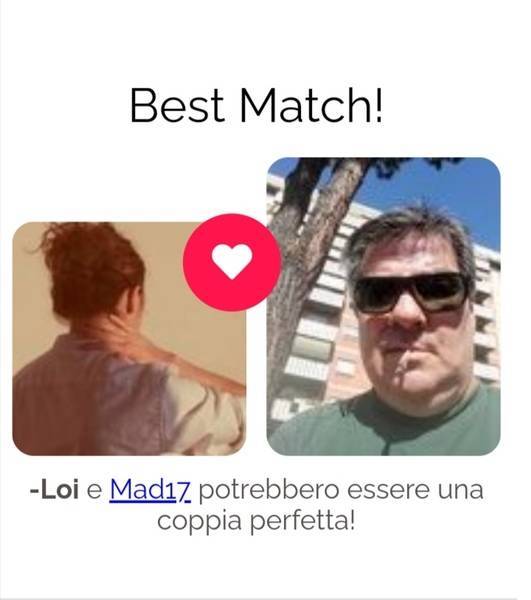This screenshot has height=600, width=531.
Task: Click the letter "e" between the usernames
Action: (x=94, y=491)
